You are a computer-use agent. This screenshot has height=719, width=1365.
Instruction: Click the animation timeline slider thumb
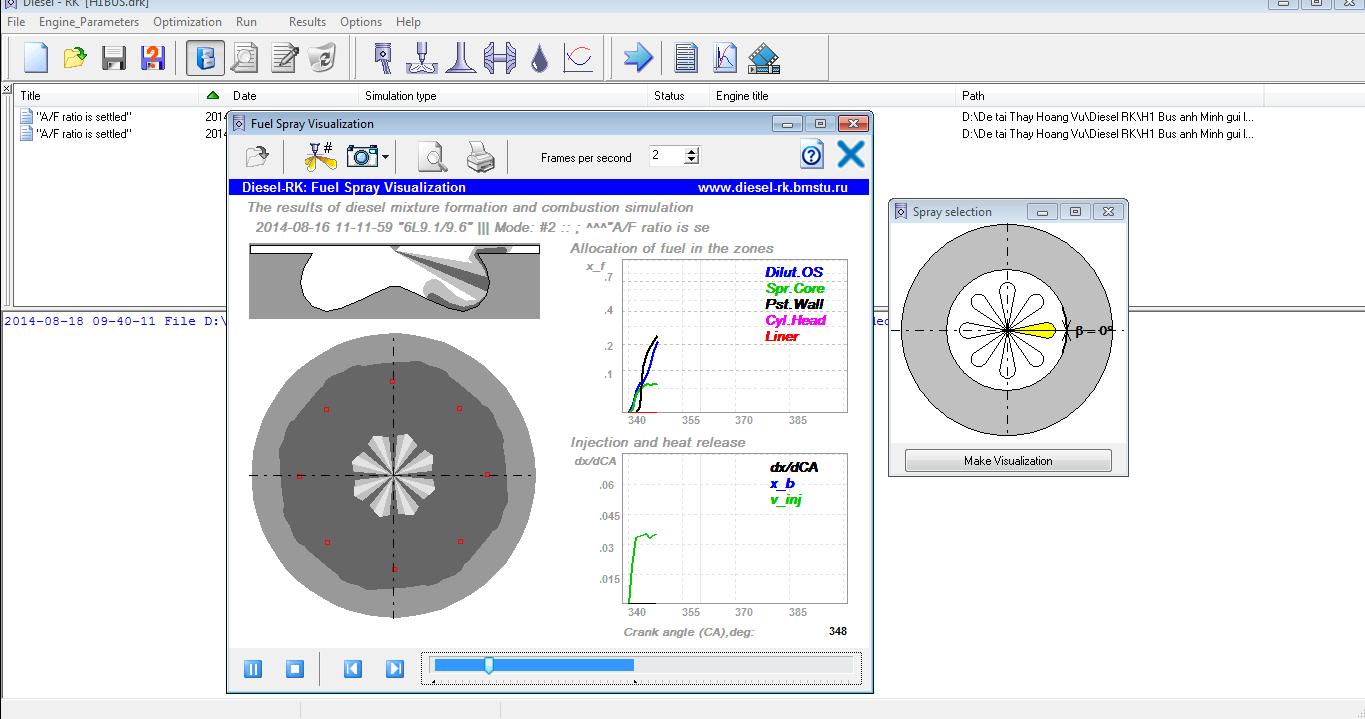point(488,665)
